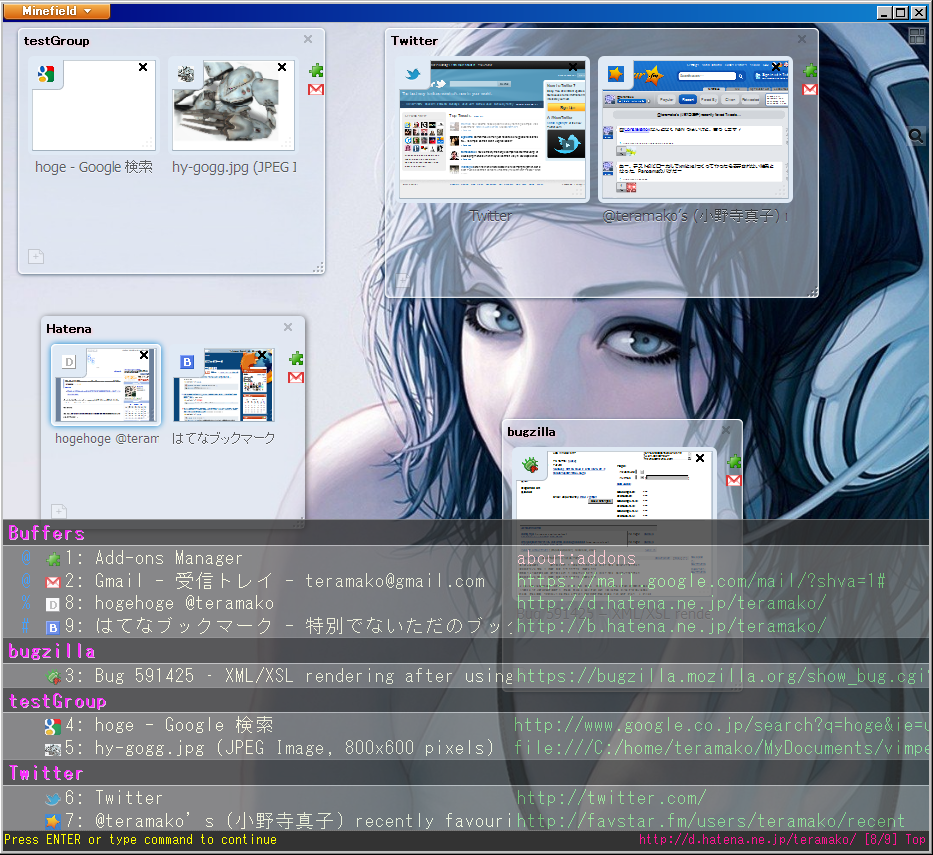
Task: Select buffer 2: Gmail inbox row
Action: pos(466,581)
